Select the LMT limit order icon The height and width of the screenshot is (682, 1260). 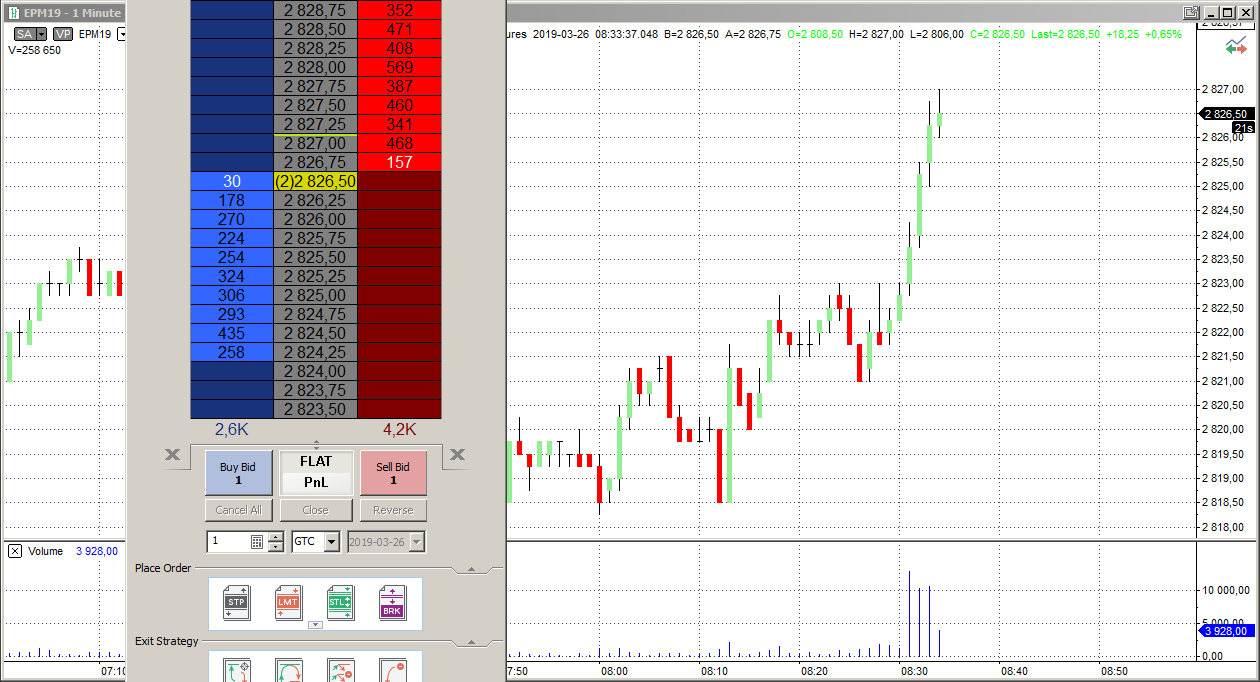288,603
